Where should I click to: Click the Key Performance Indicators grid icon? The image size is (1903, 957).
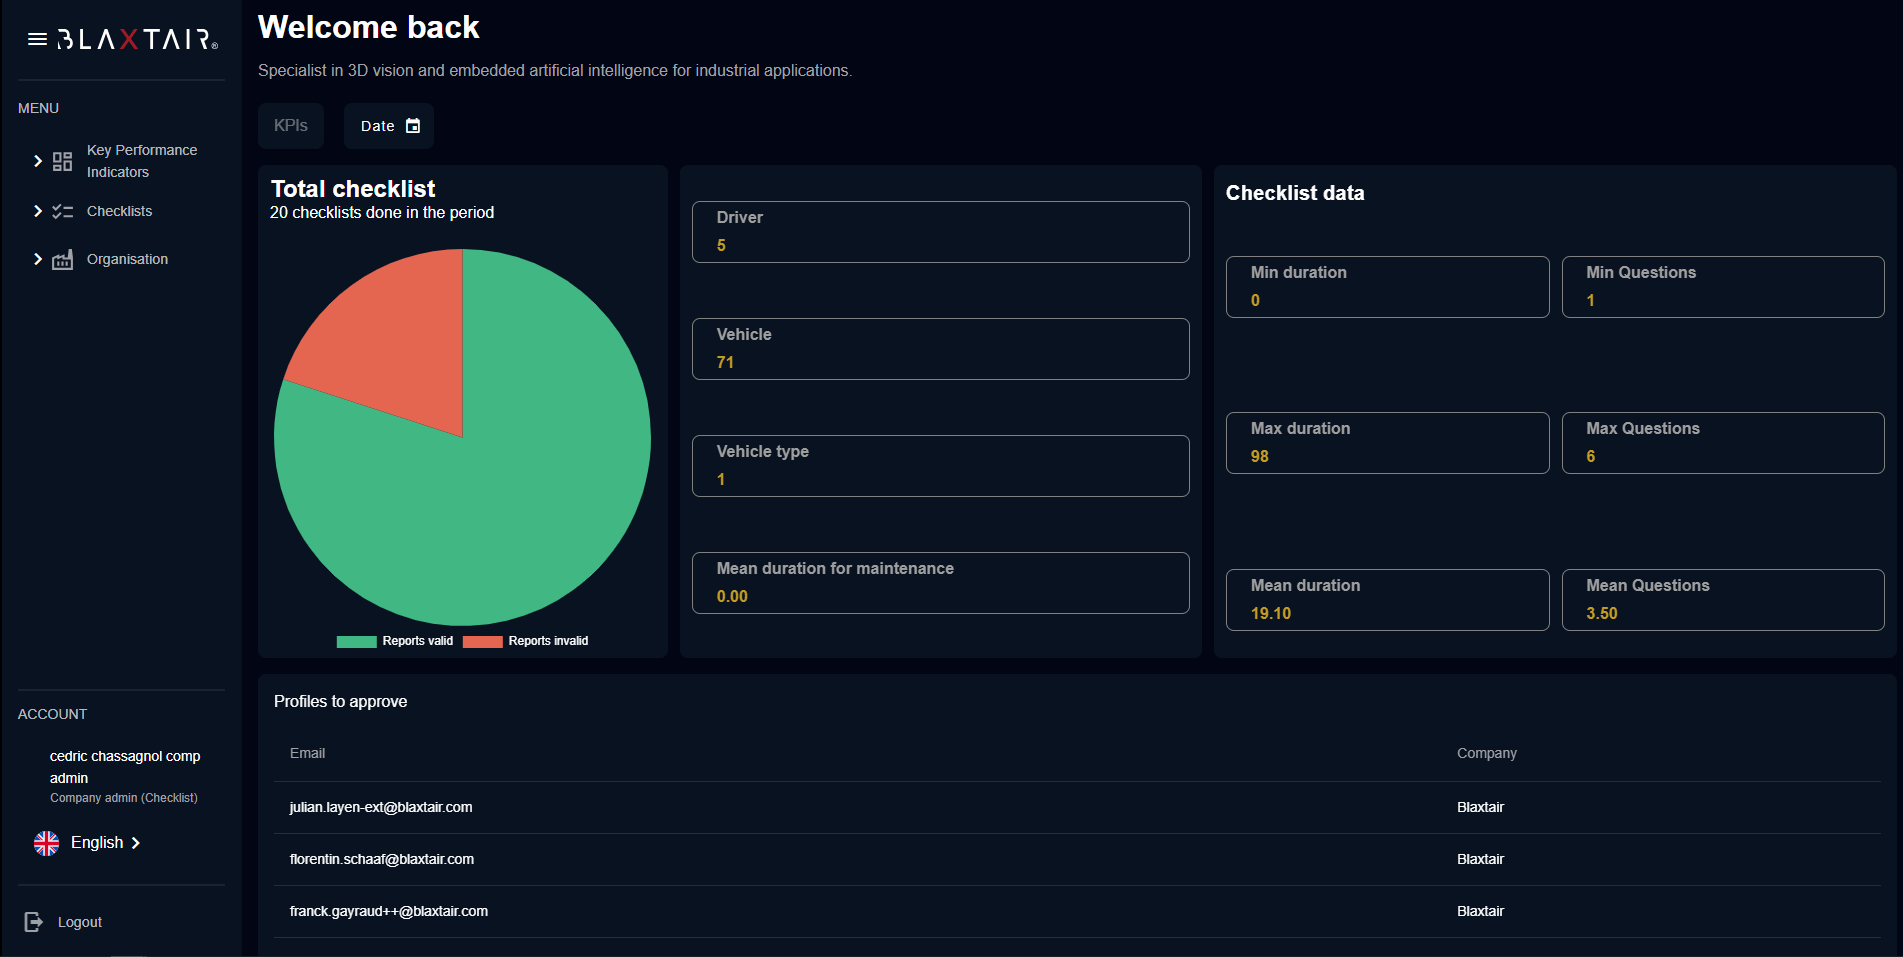pyautogui.click(x=62, y=161)
